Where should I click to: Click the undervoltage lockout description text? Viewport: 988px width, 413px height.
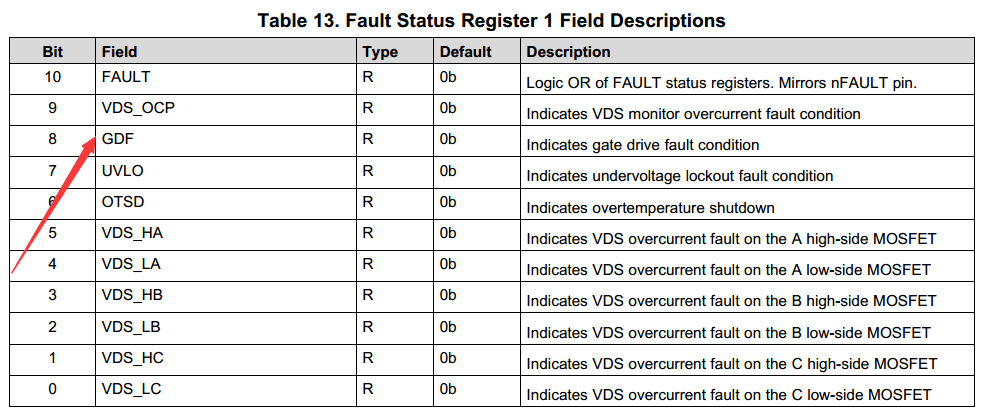point(680,176)
